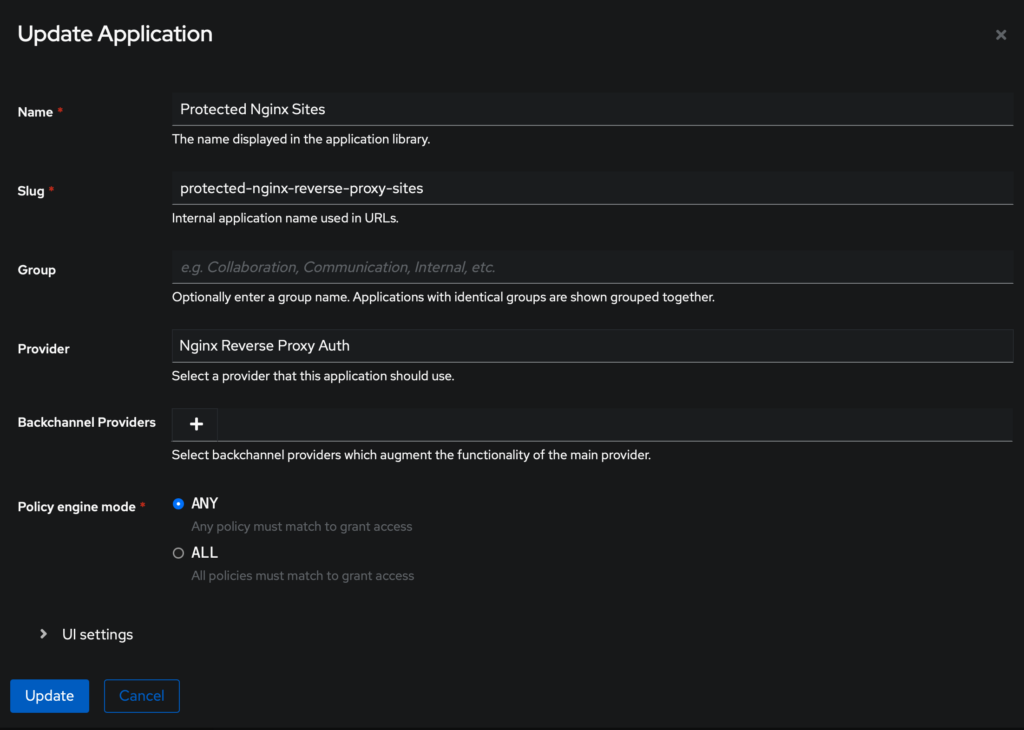Click the Slug field label
1024x730 pixels.
(x=31, y=191)
